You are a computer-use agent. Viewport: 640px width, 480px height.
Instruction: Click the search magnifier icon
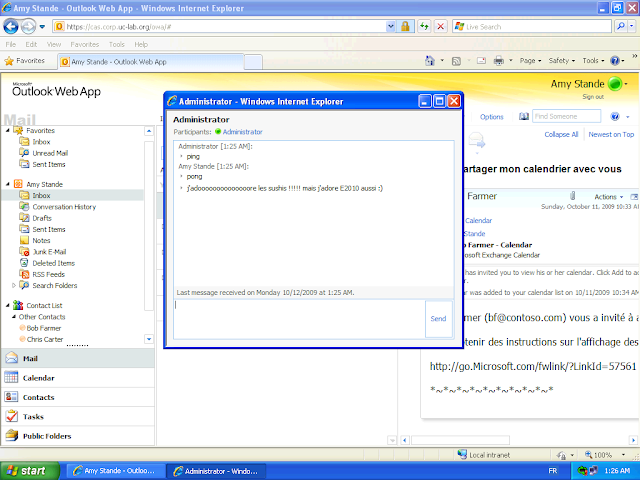(621, 27)
